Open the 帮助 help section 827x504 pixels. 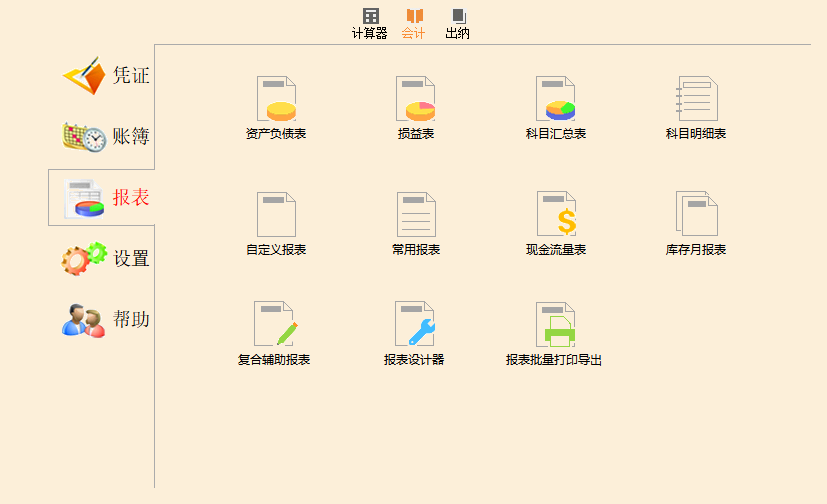(106, 320)
